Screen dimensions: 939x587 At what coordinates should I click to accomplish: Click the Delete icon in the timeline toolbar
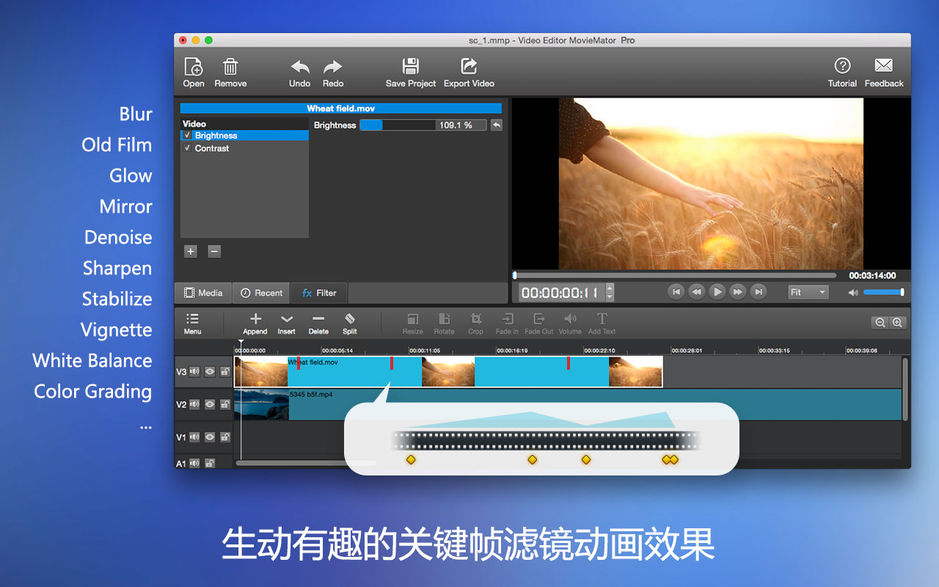click(x=318, y=322)
